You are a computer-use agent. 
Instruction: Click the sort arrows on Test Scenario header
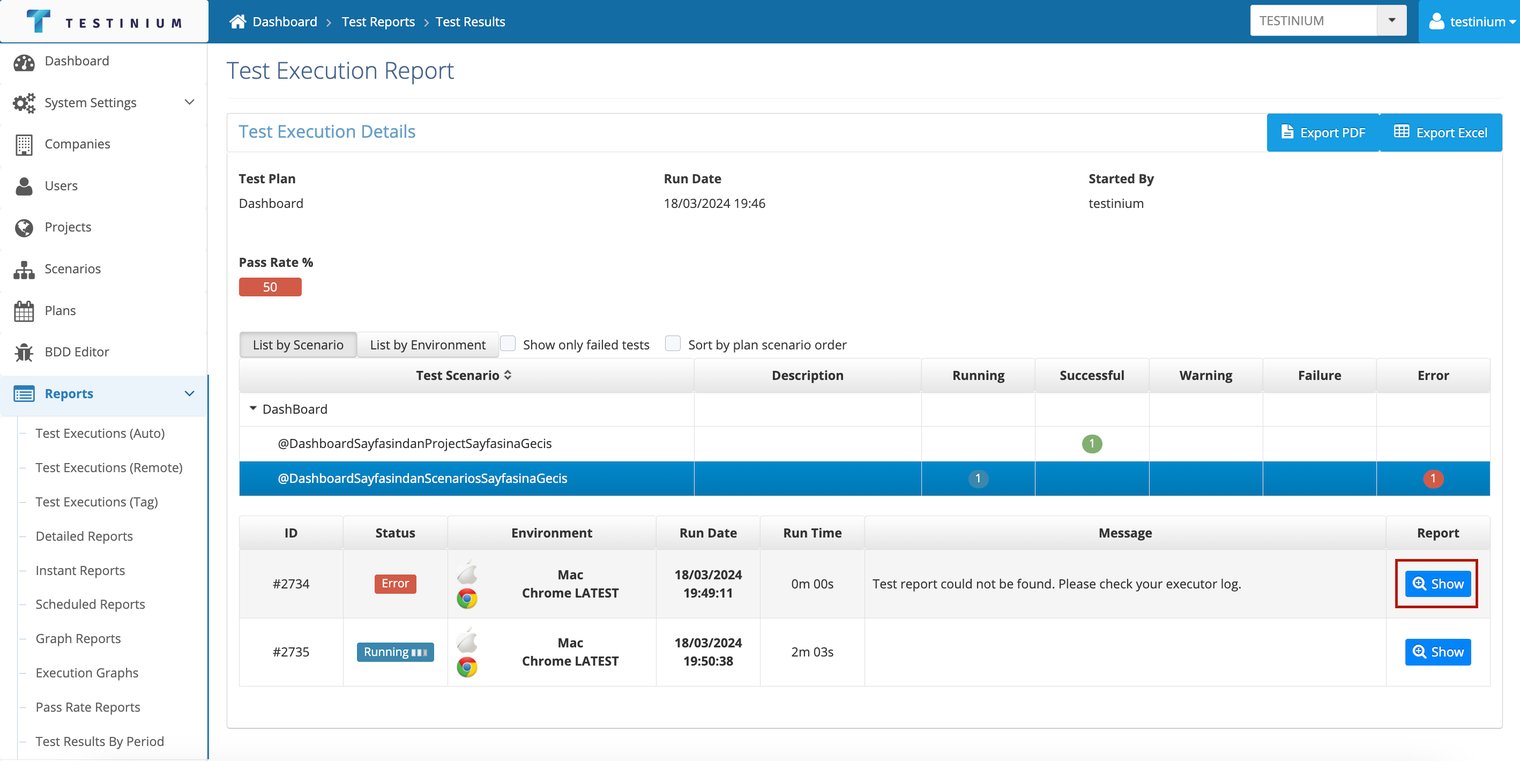click(507, 375)
